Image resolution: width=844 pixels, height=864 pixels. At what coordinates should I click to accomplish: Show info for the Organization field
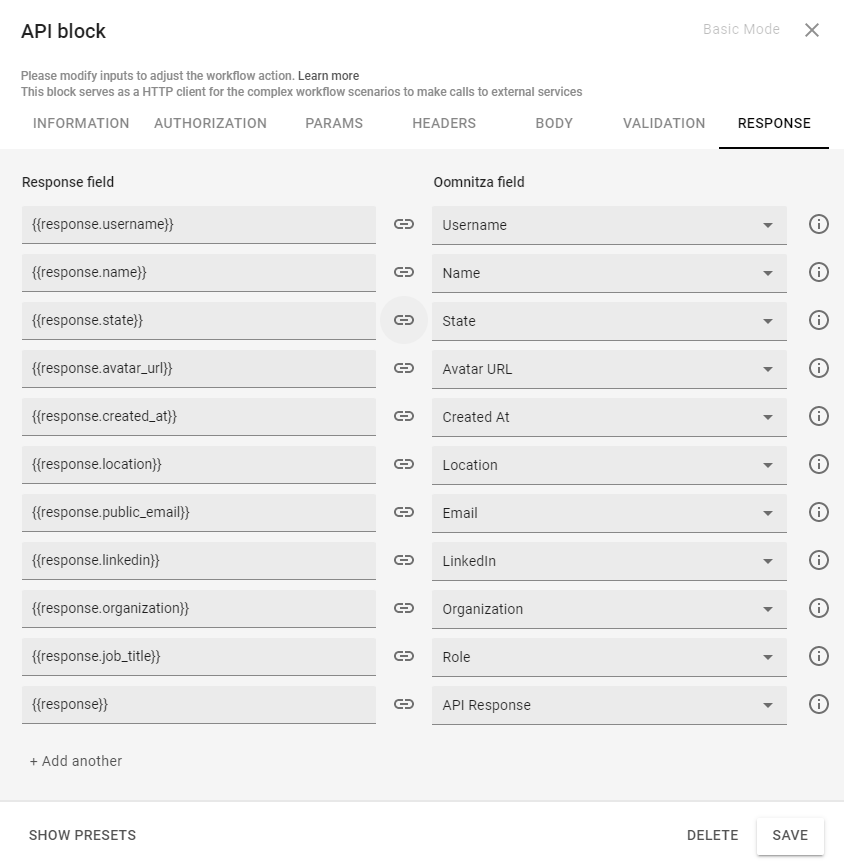[x=818, y=608]
